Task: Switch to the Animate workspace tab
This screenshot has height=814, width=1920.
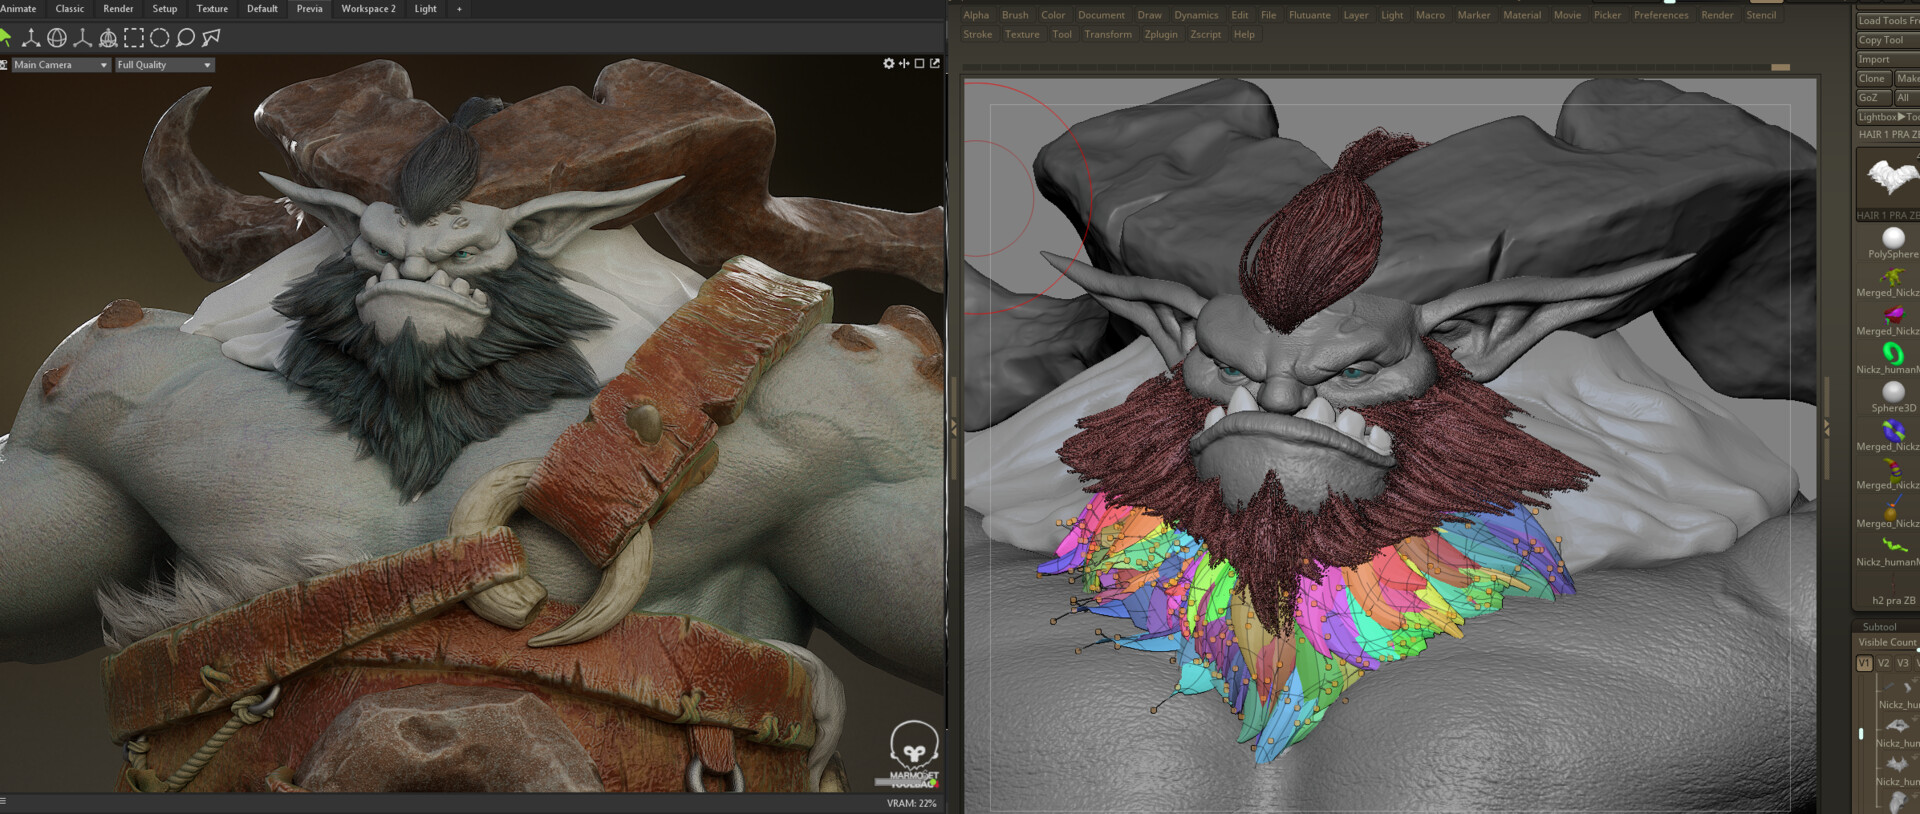Action: (x=19, y=9)
